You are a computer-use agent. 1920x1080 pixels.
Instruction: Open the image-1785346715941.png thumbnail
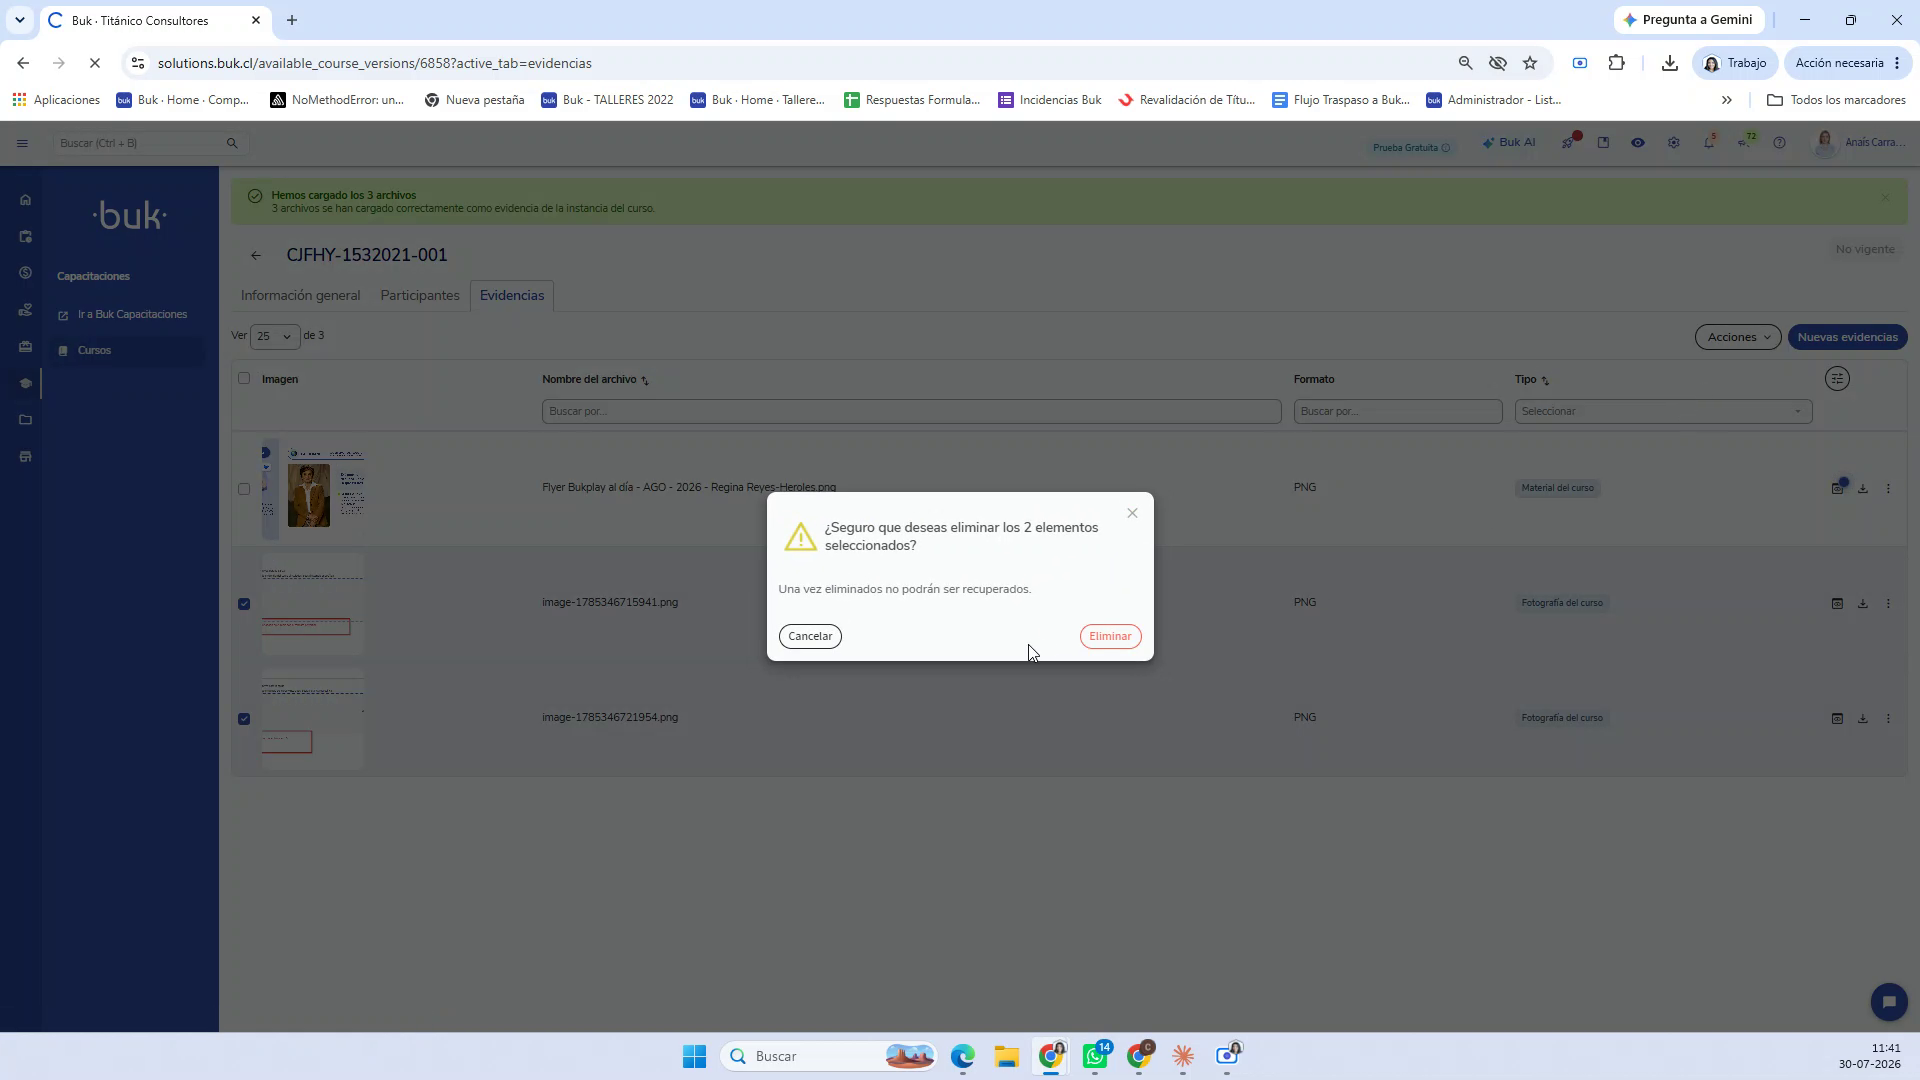[x=313, y=604]
